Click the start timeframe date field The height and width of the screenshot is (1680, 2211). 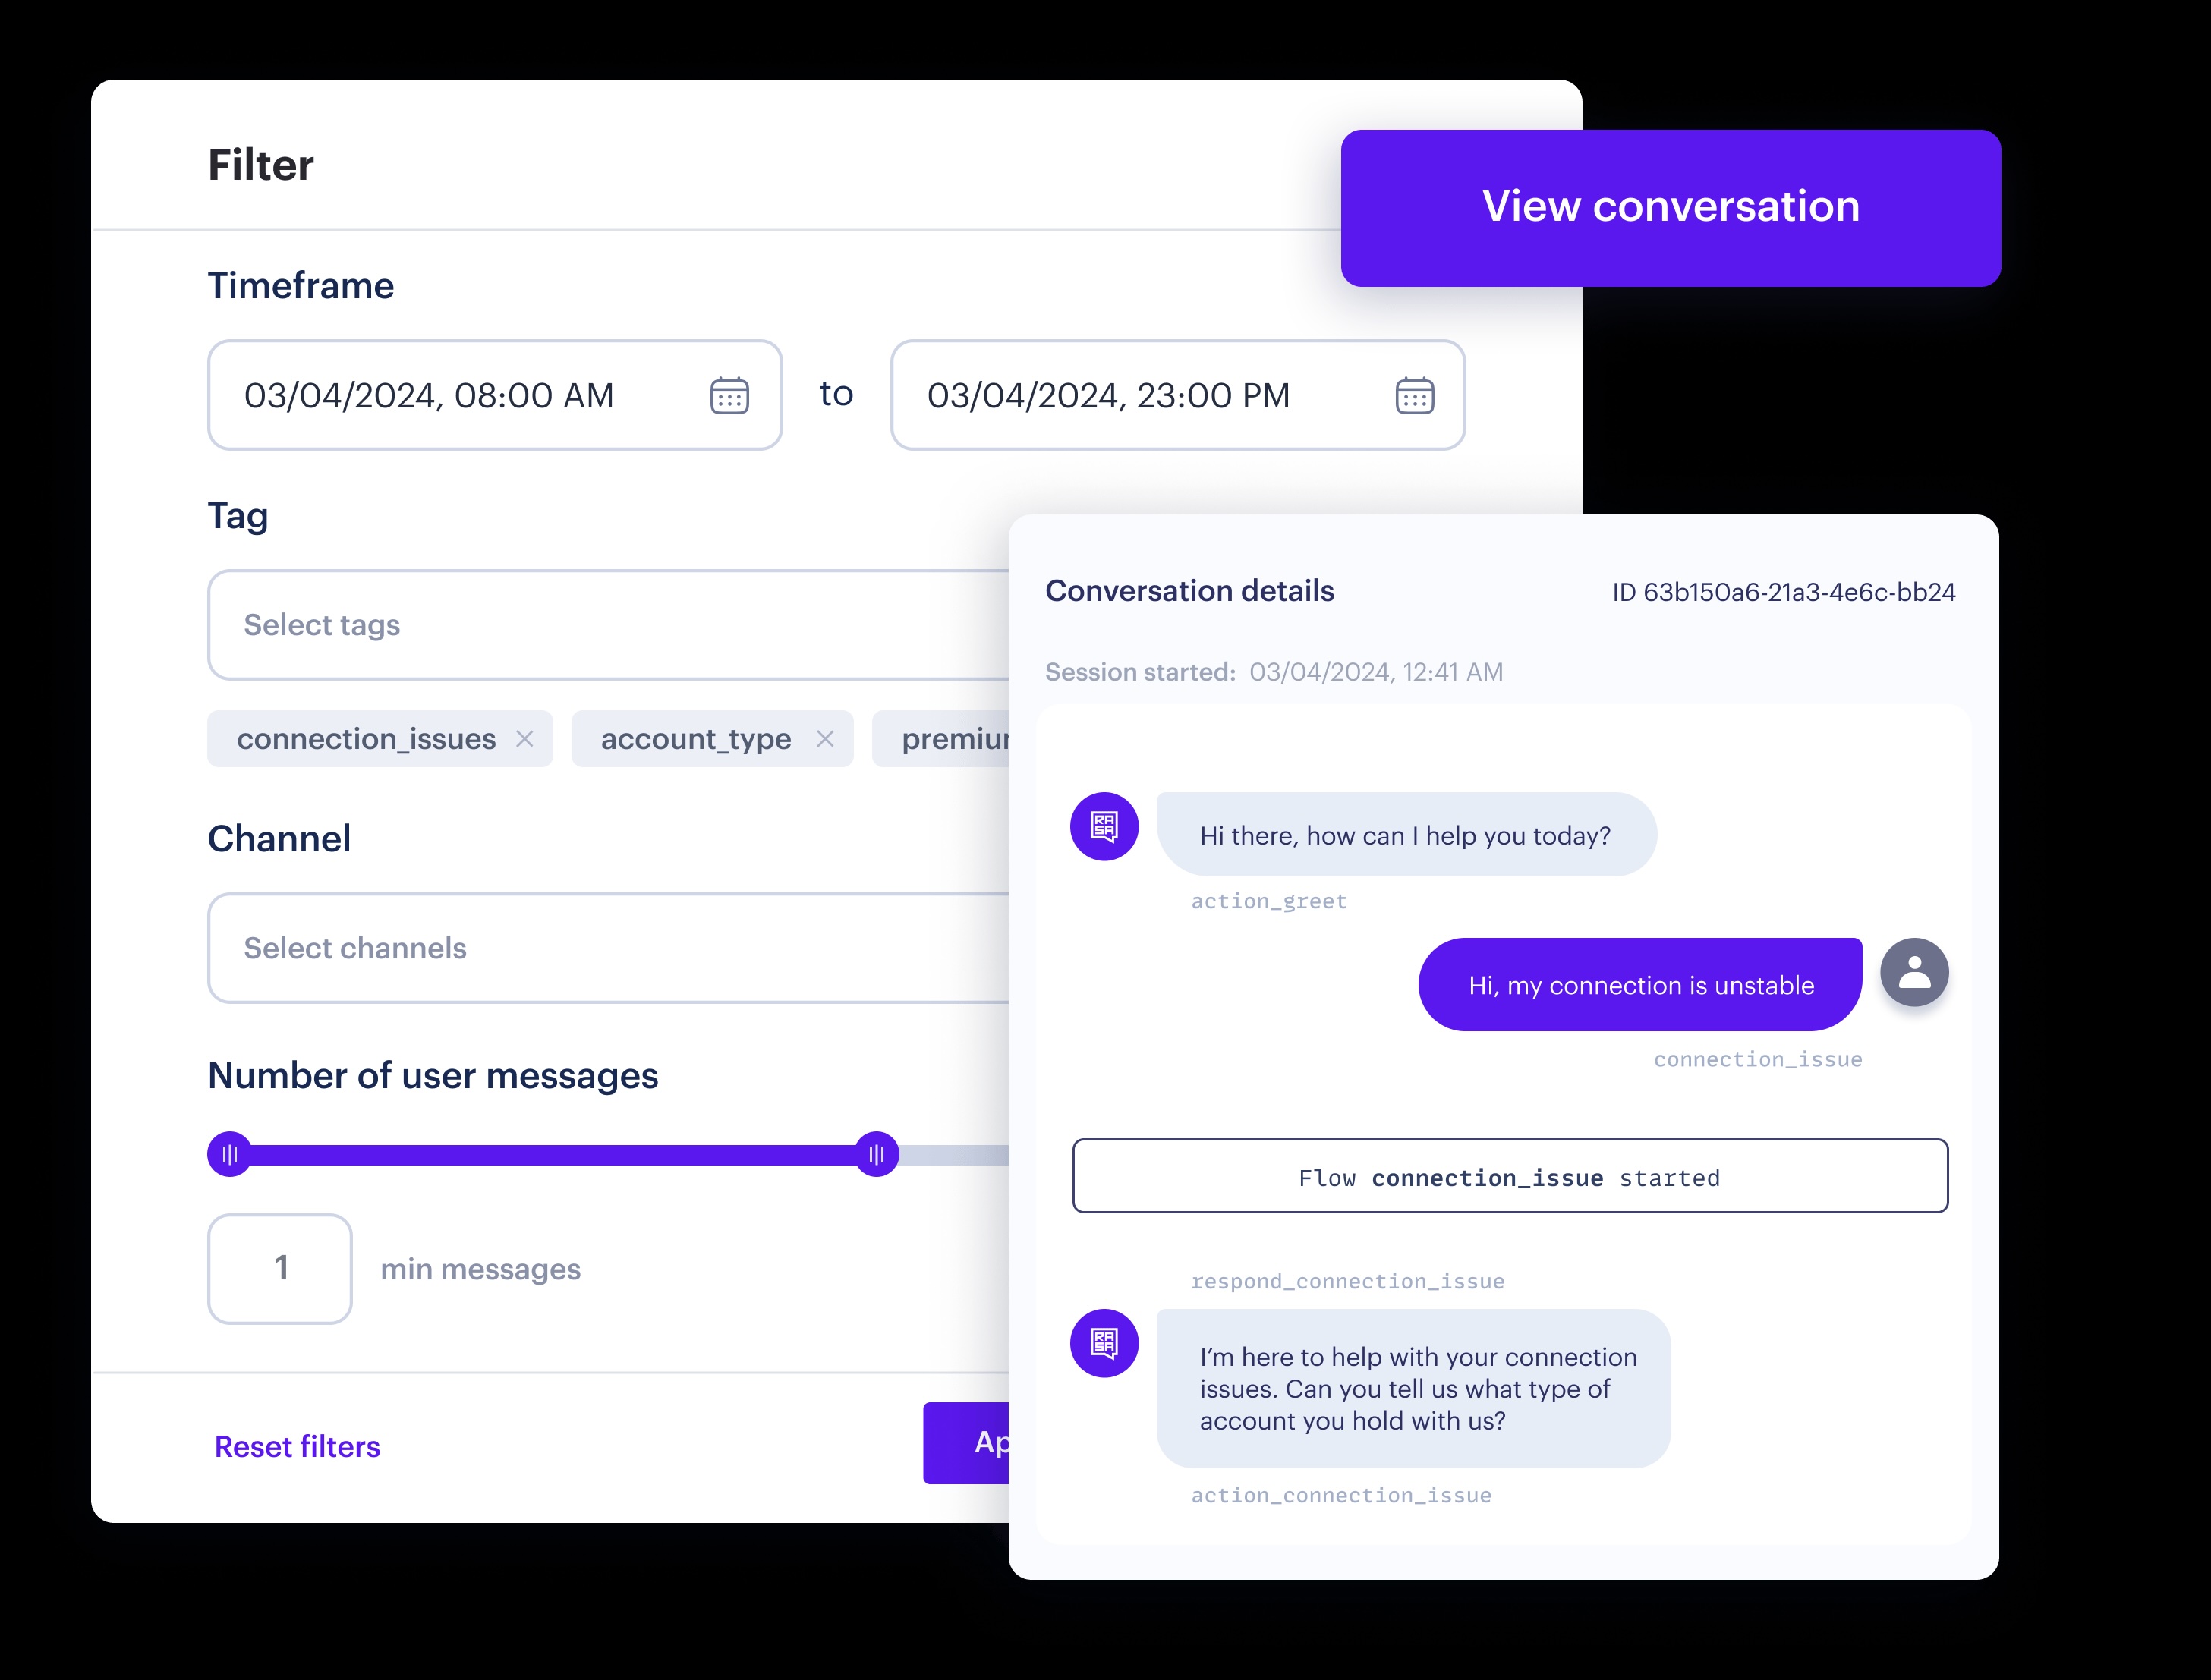495,395
